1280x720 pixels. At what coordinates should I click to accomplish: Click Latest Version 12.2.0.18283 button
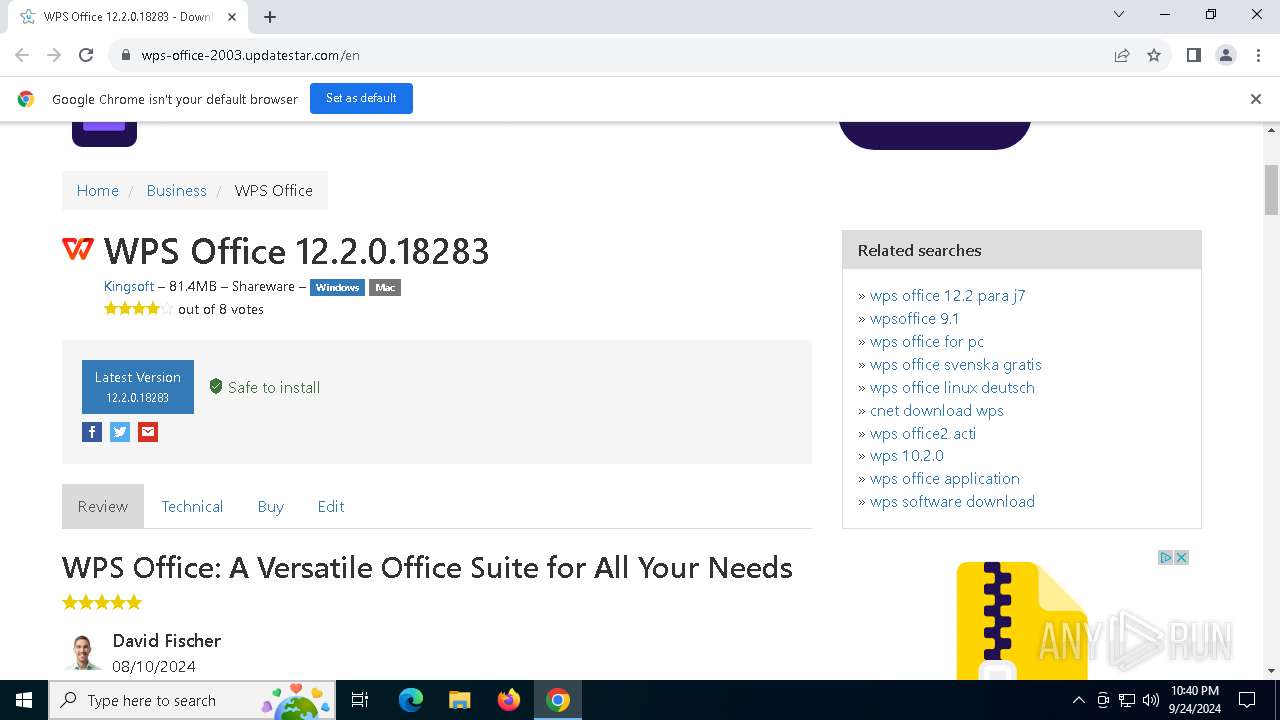click(138, 387)
